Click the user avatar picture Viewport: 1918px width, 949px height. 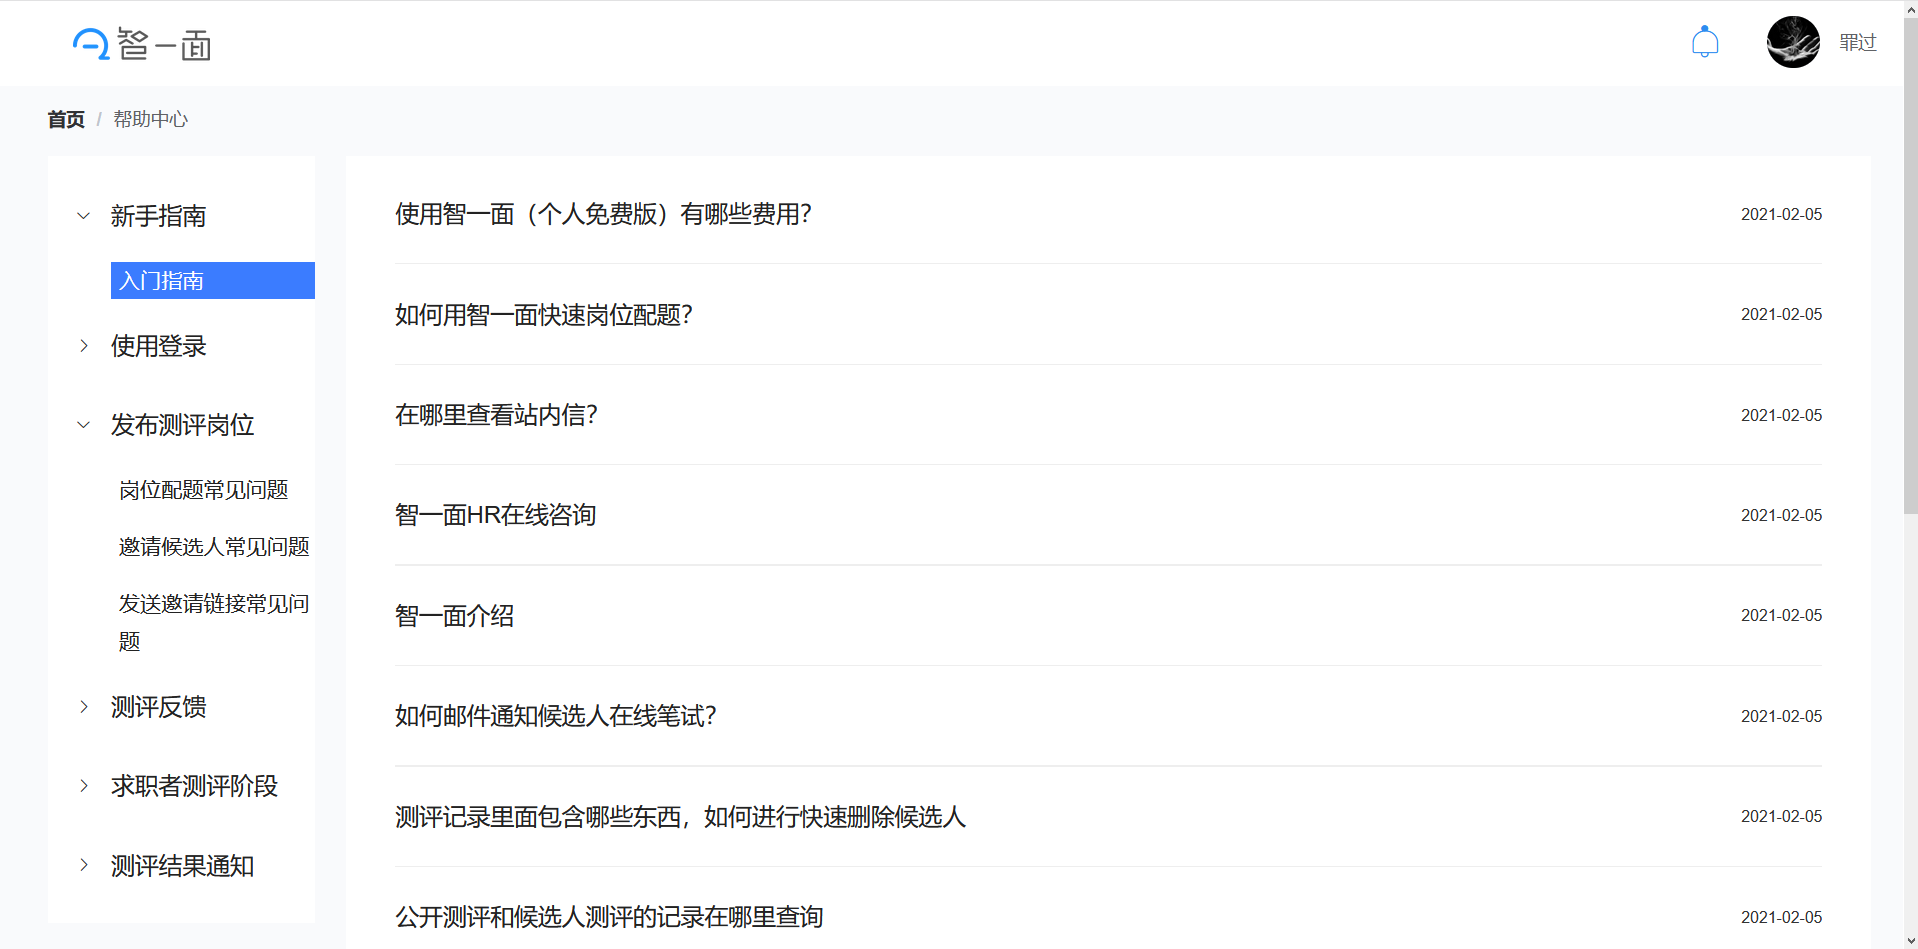[1793, 42]
